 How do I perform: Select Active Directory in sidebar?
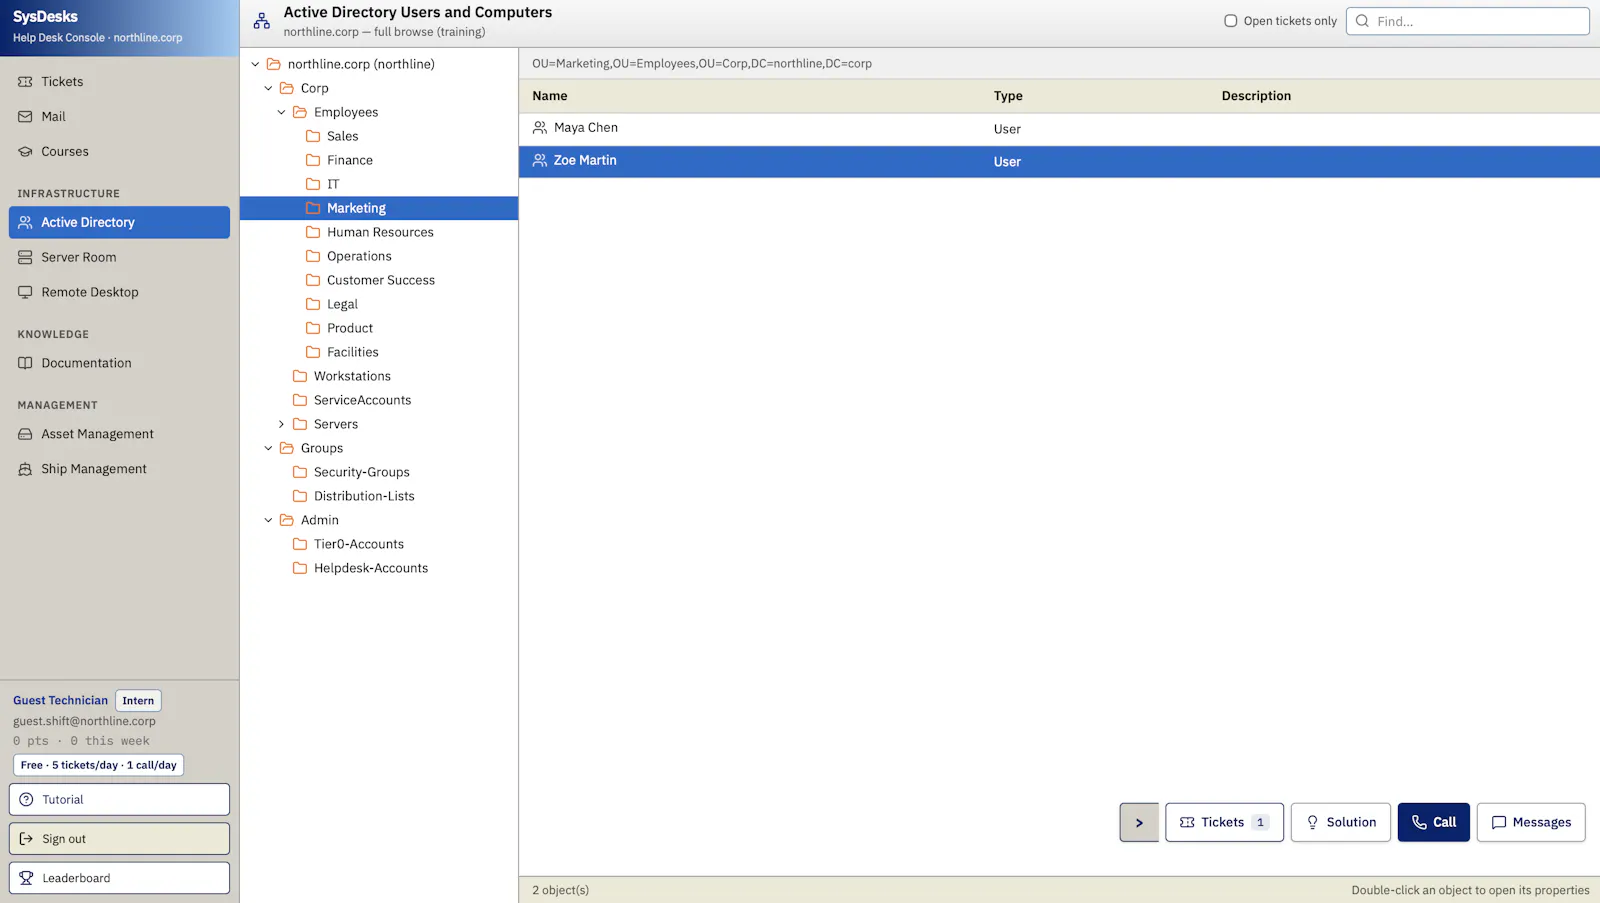coord(119,222)
